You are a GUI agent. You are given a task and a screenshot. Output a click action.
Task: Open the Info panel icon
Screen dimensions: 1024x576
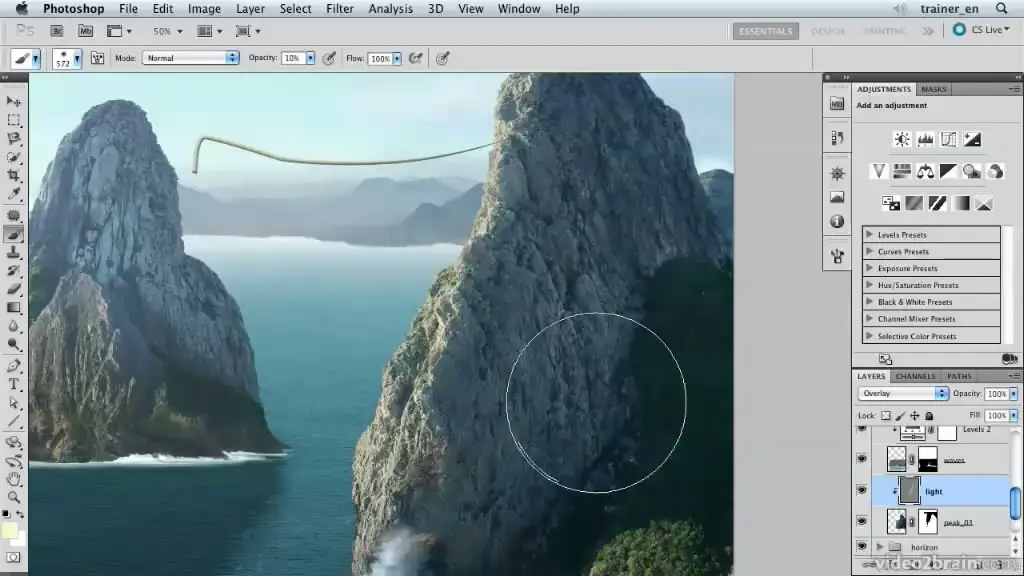click(x=837, y=222)
